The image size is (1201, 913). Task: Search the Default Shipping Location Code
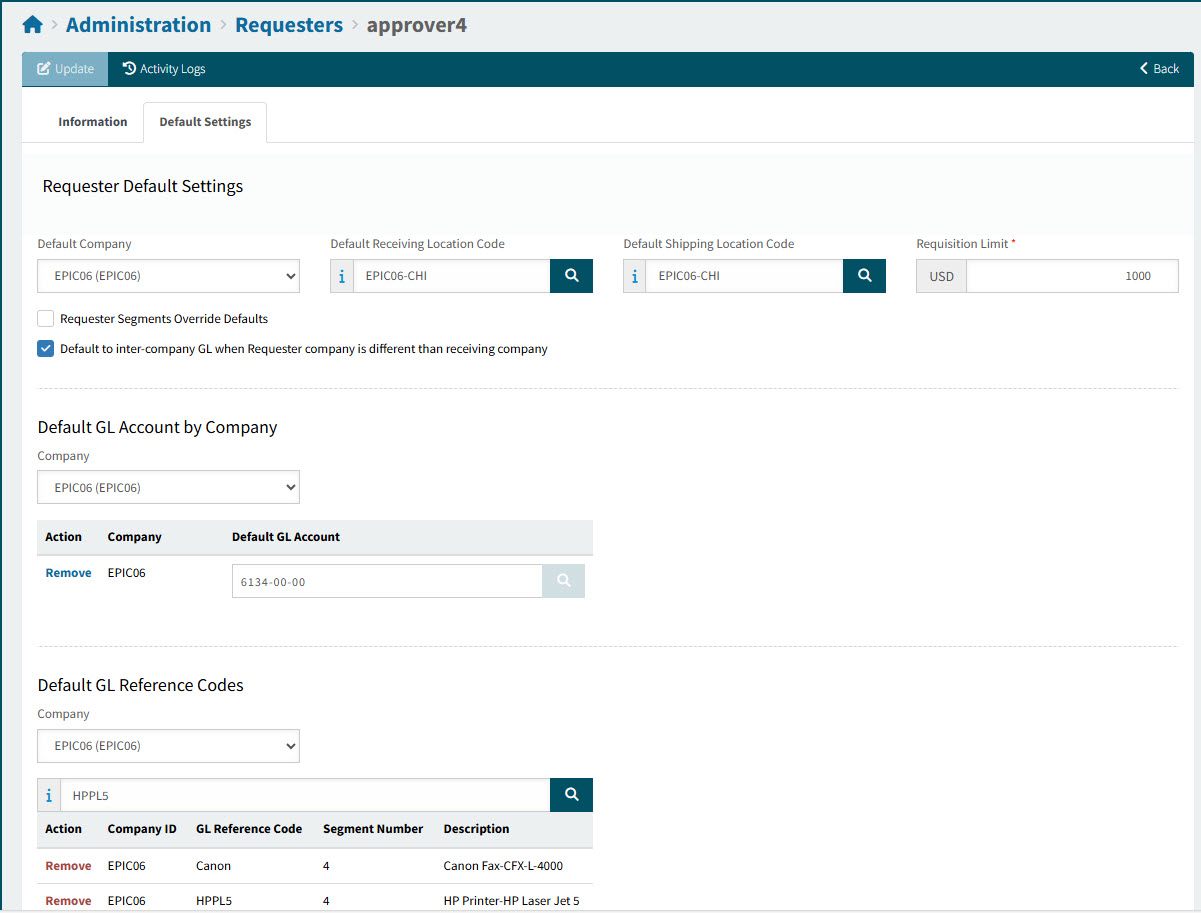pyautogui.click(x=864, y=276)
